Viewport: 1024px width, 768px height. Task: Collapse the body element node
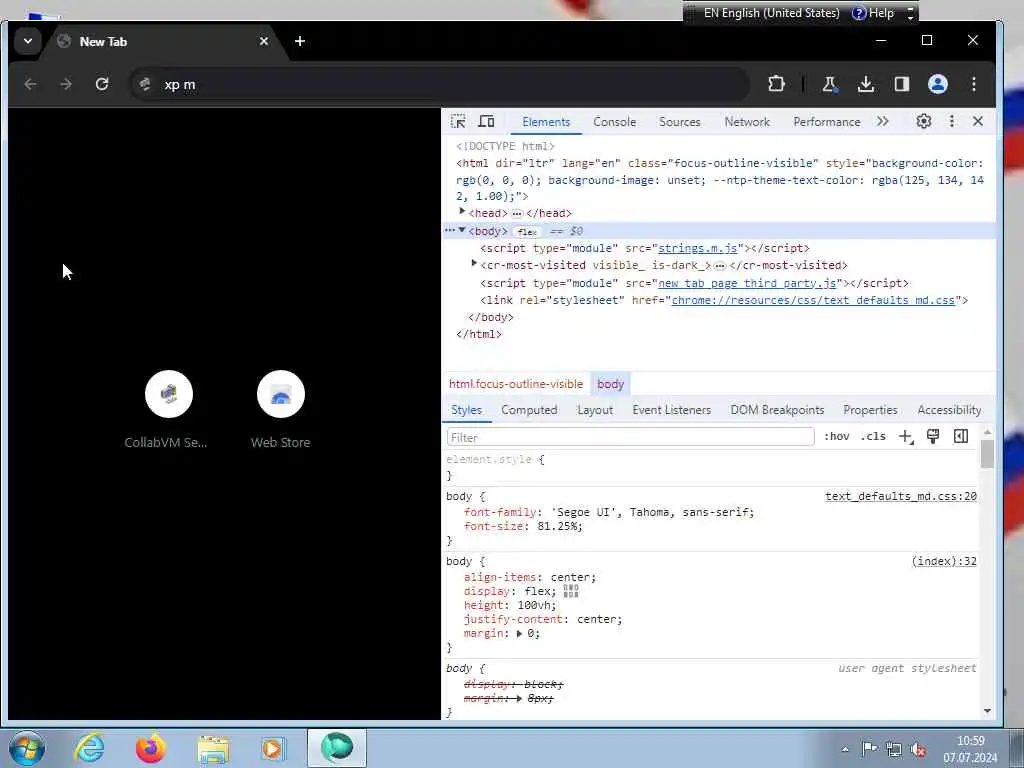462,230
